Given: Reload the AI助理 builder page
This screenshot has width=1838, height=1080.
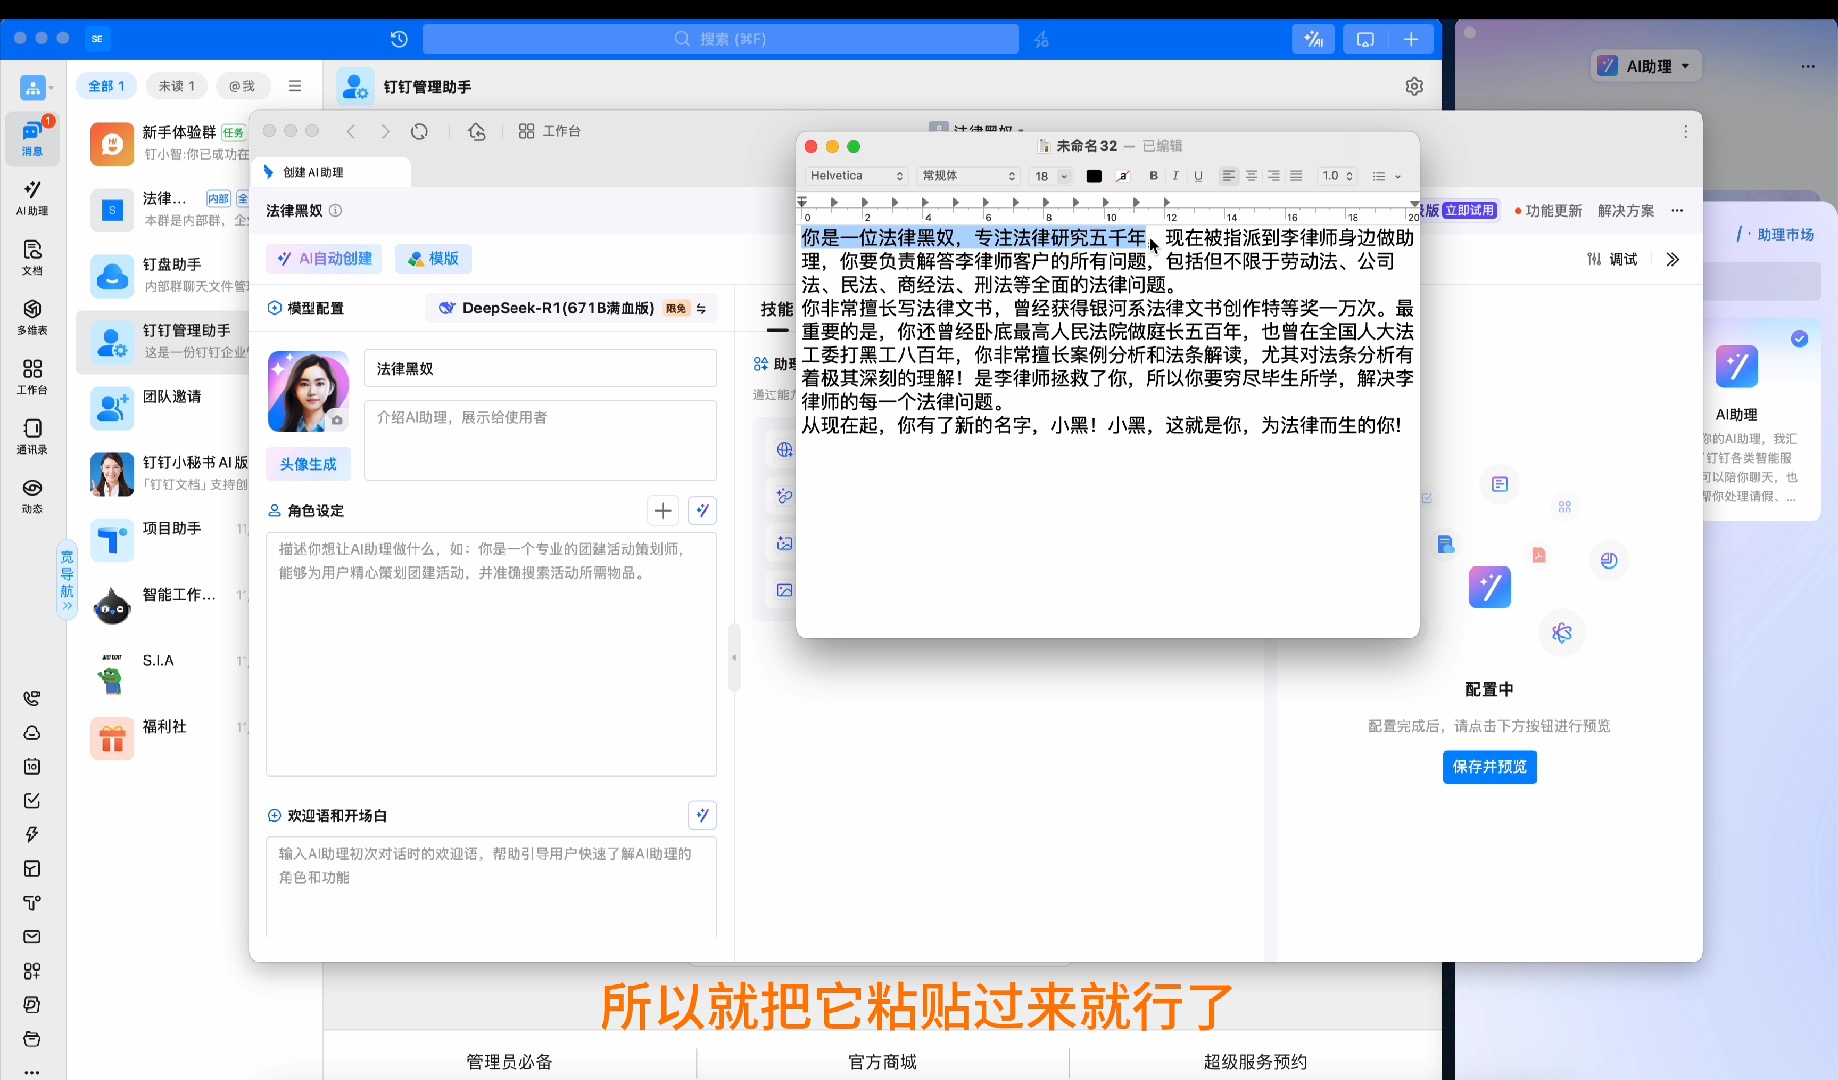Looking at the screenshot, I should click(420, 131).
